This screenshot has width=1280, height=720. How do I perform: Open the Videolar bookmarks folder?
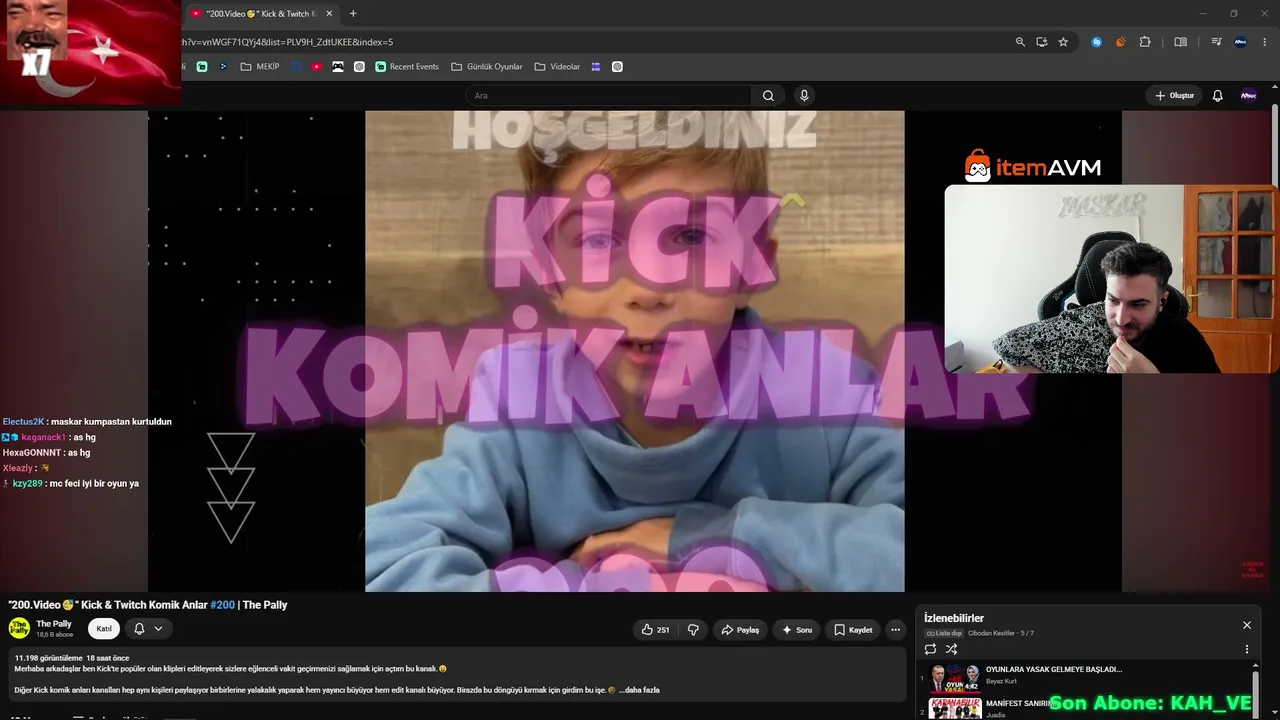[x=557, y=67]
